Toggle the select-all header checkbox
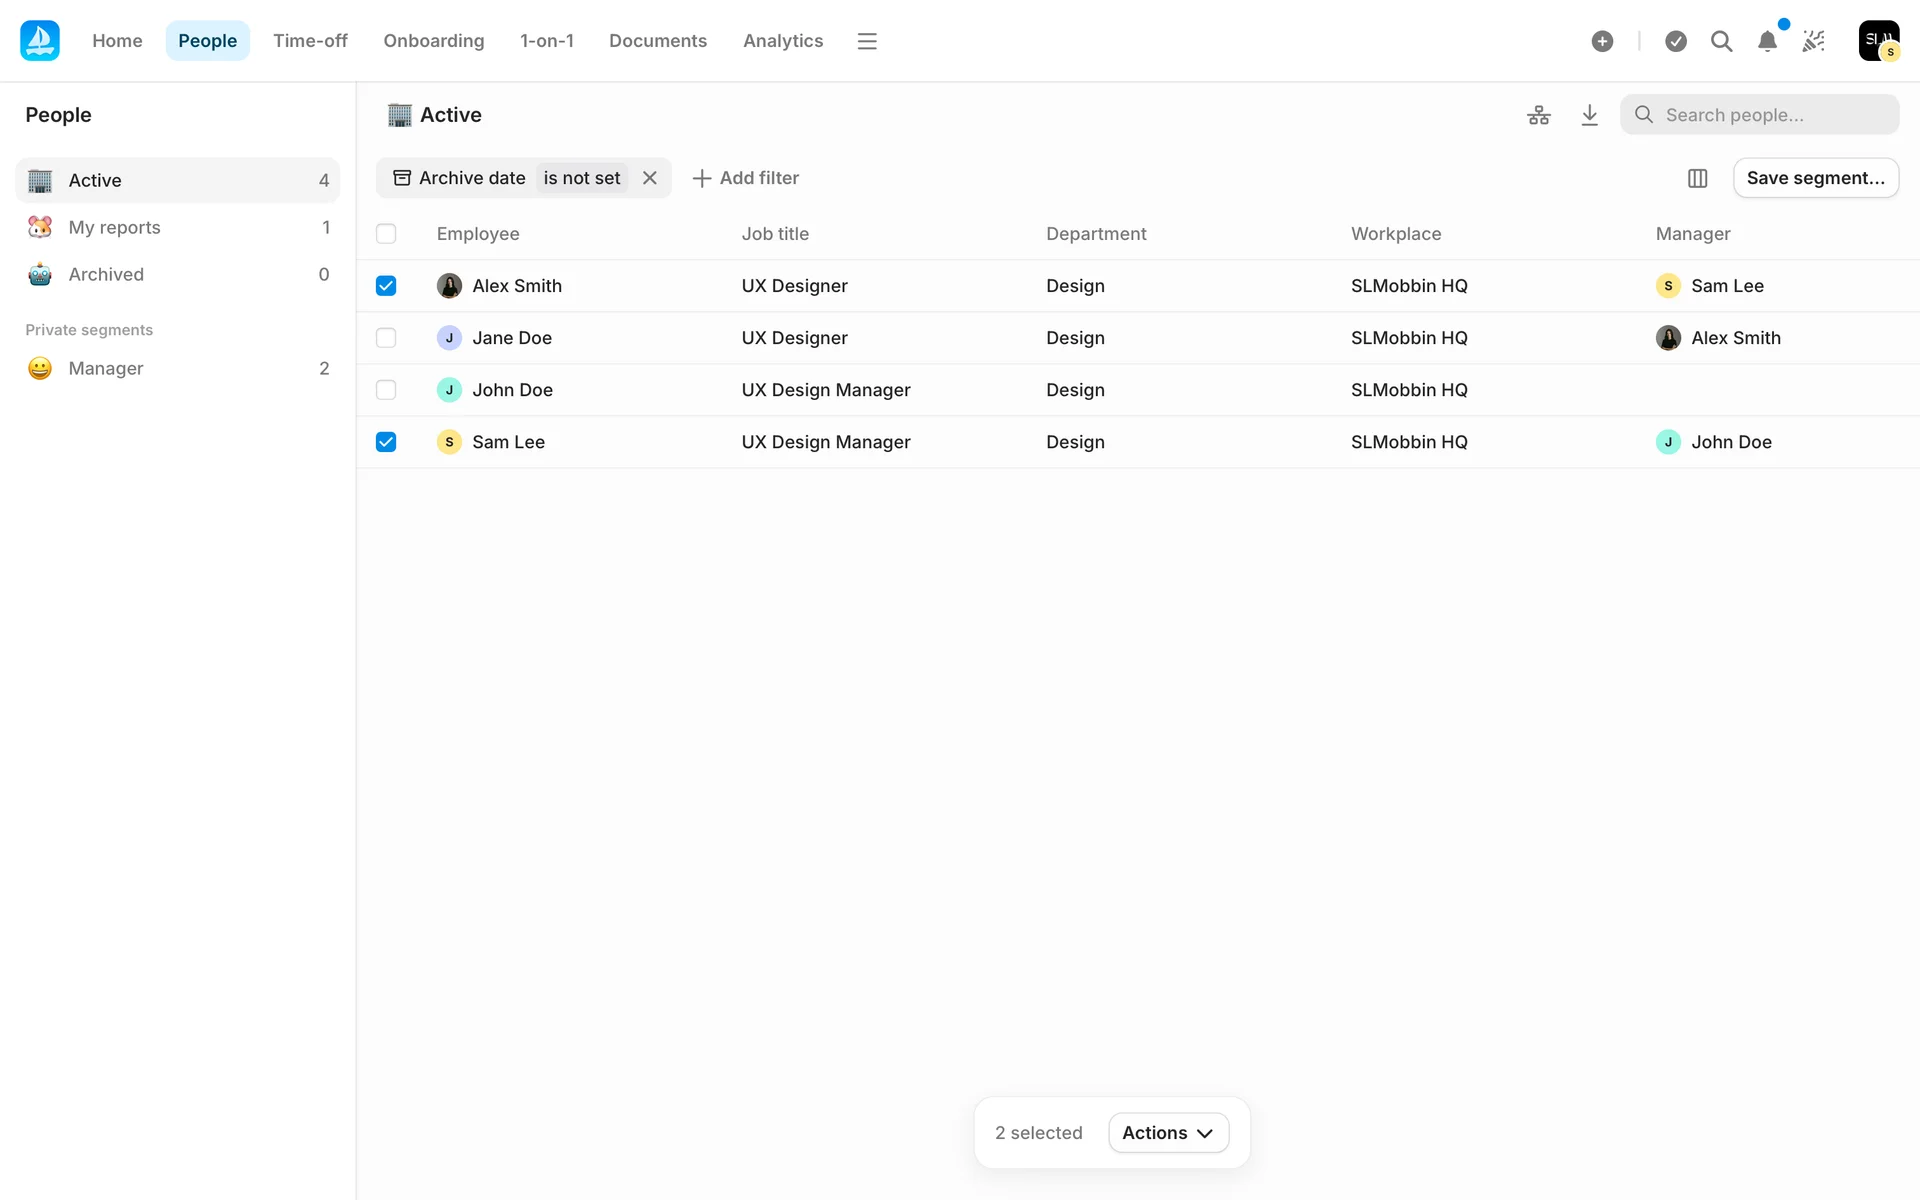 pyautogui.click(x=386, y=234)
